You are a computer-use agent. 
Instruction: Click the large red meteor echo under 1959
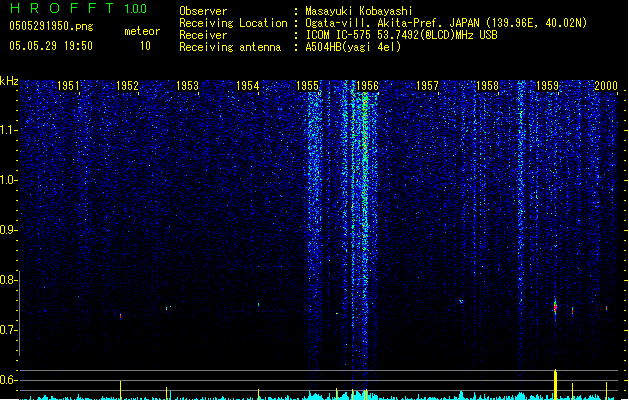(555, 308)
